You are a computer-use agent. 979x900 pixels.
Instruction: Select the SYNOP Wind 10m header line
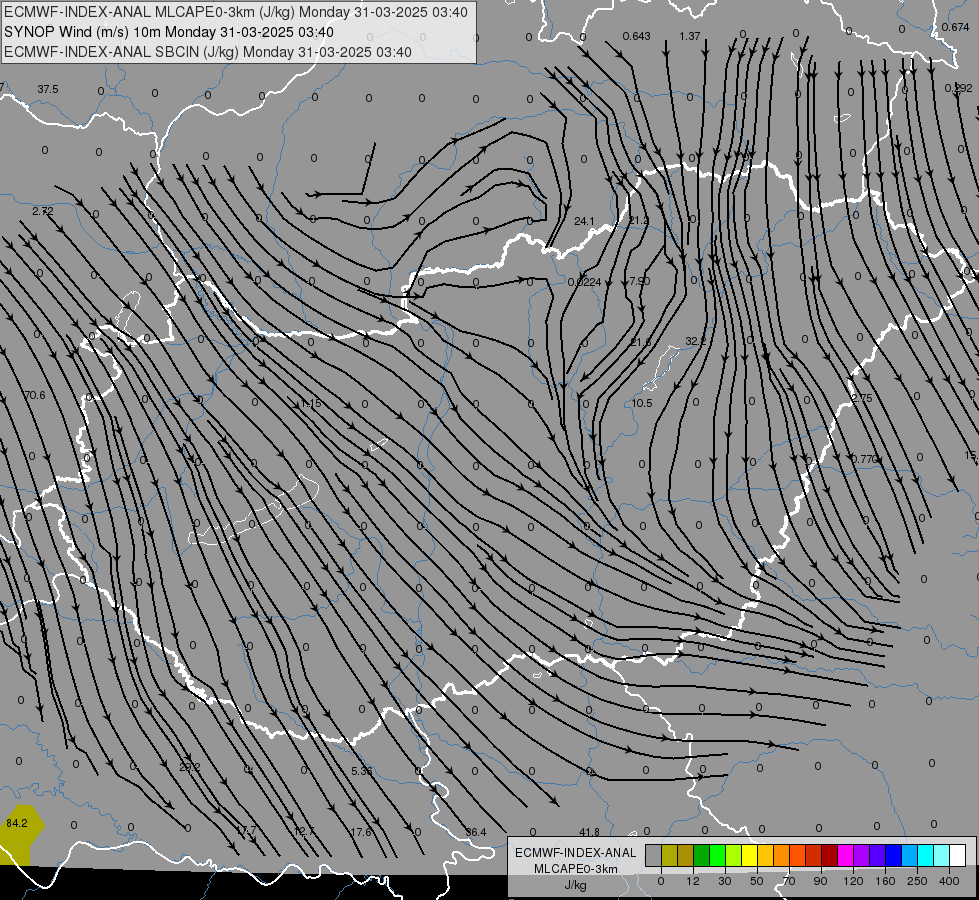click(169, 32)
